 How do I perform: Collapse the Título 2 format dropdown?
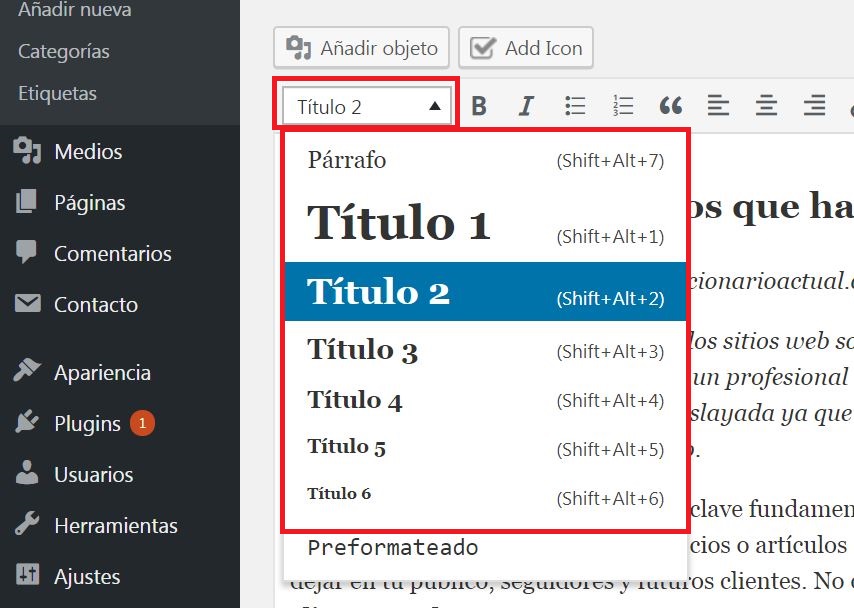pyautogui.click(x=367, y=106)
